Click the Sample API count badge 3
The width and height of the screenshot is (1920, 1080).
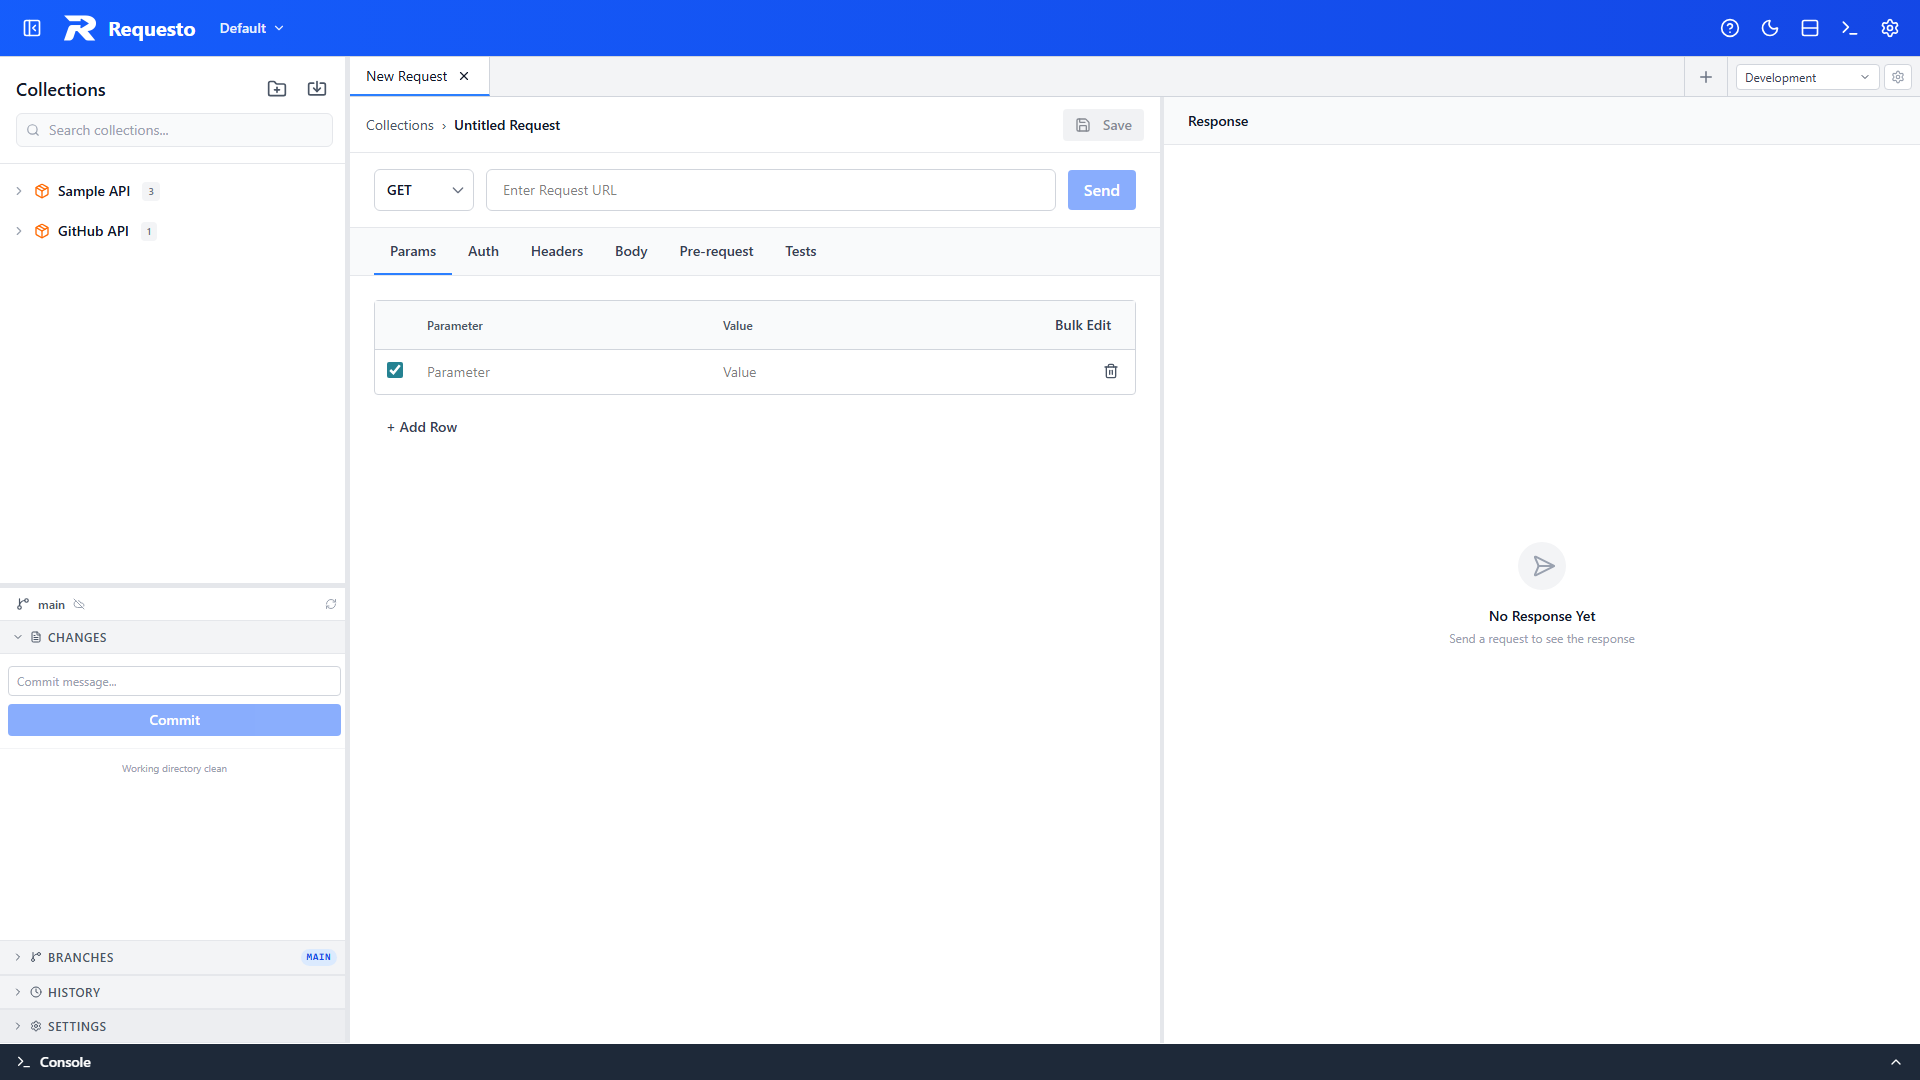(x=151, y=191)
